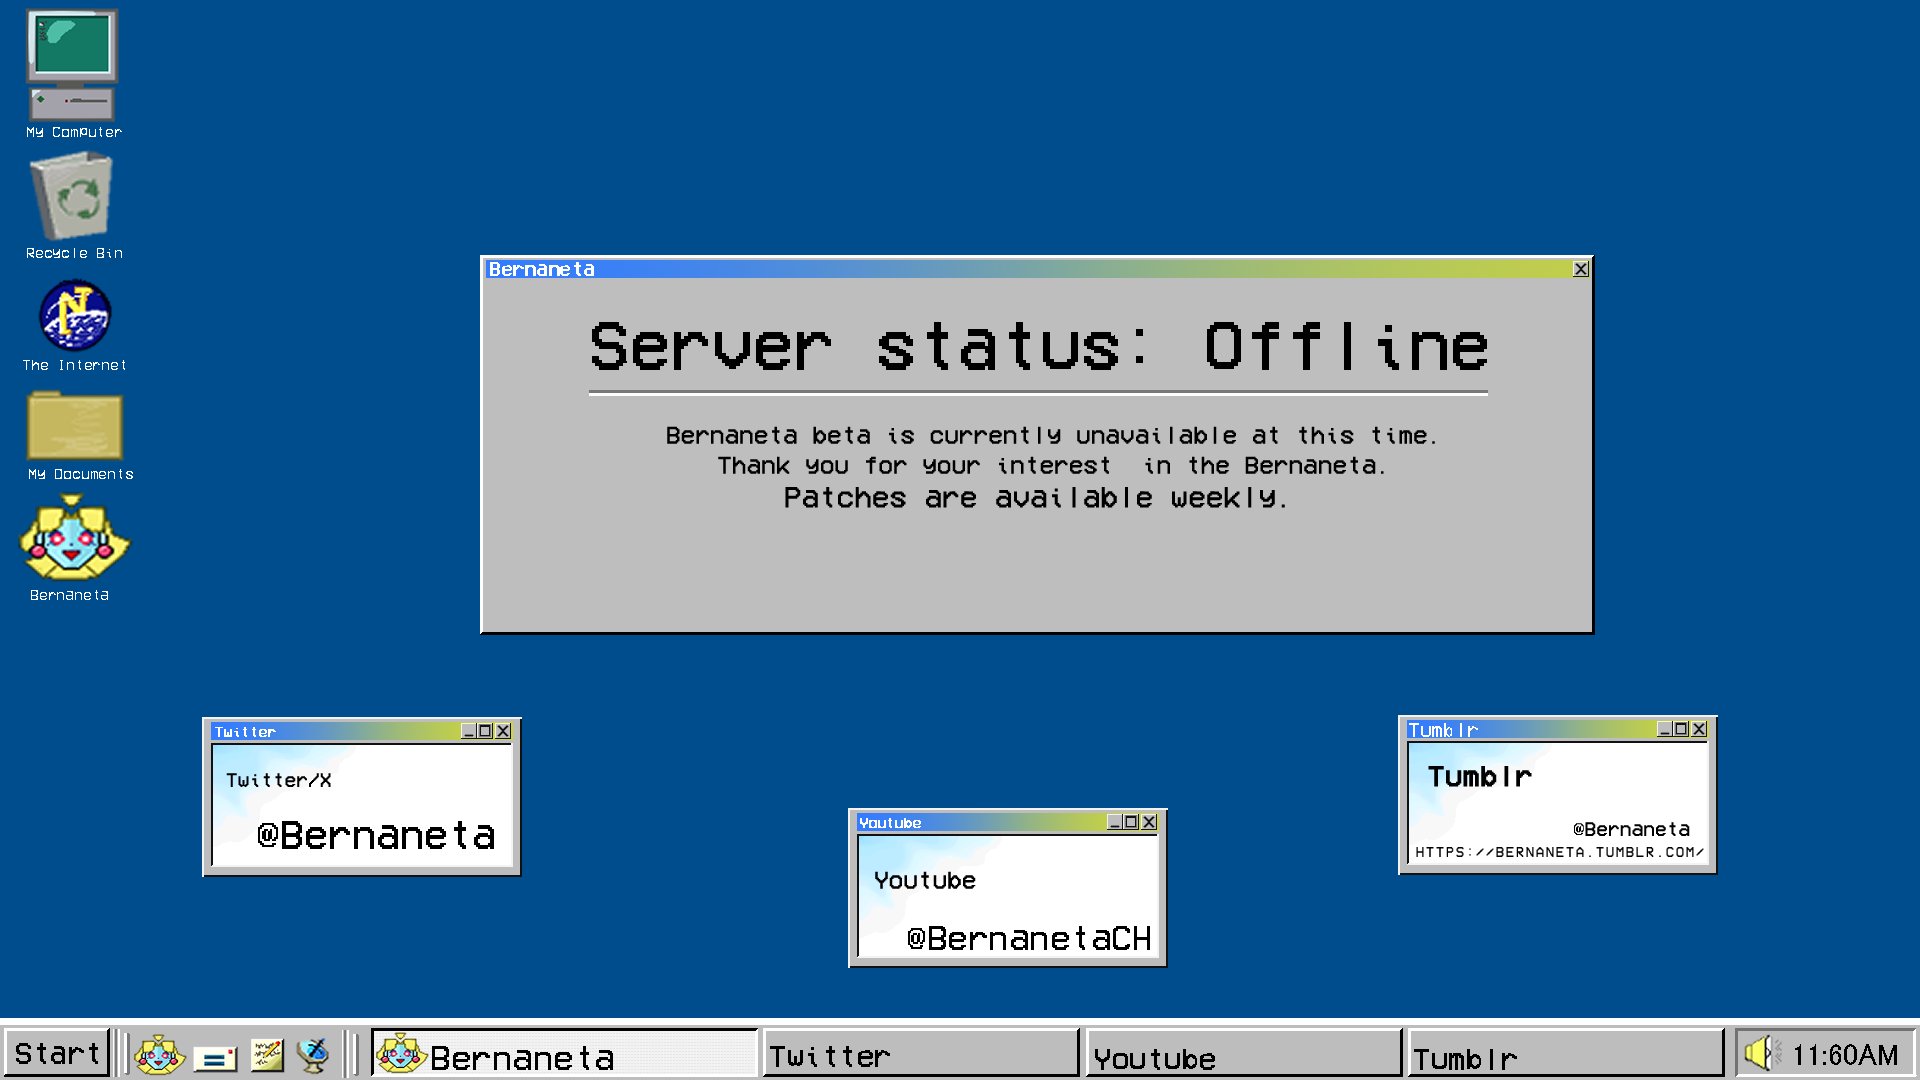Open the notepad with pencil quick launch icon
1920x1080 pixels.
267,1055
